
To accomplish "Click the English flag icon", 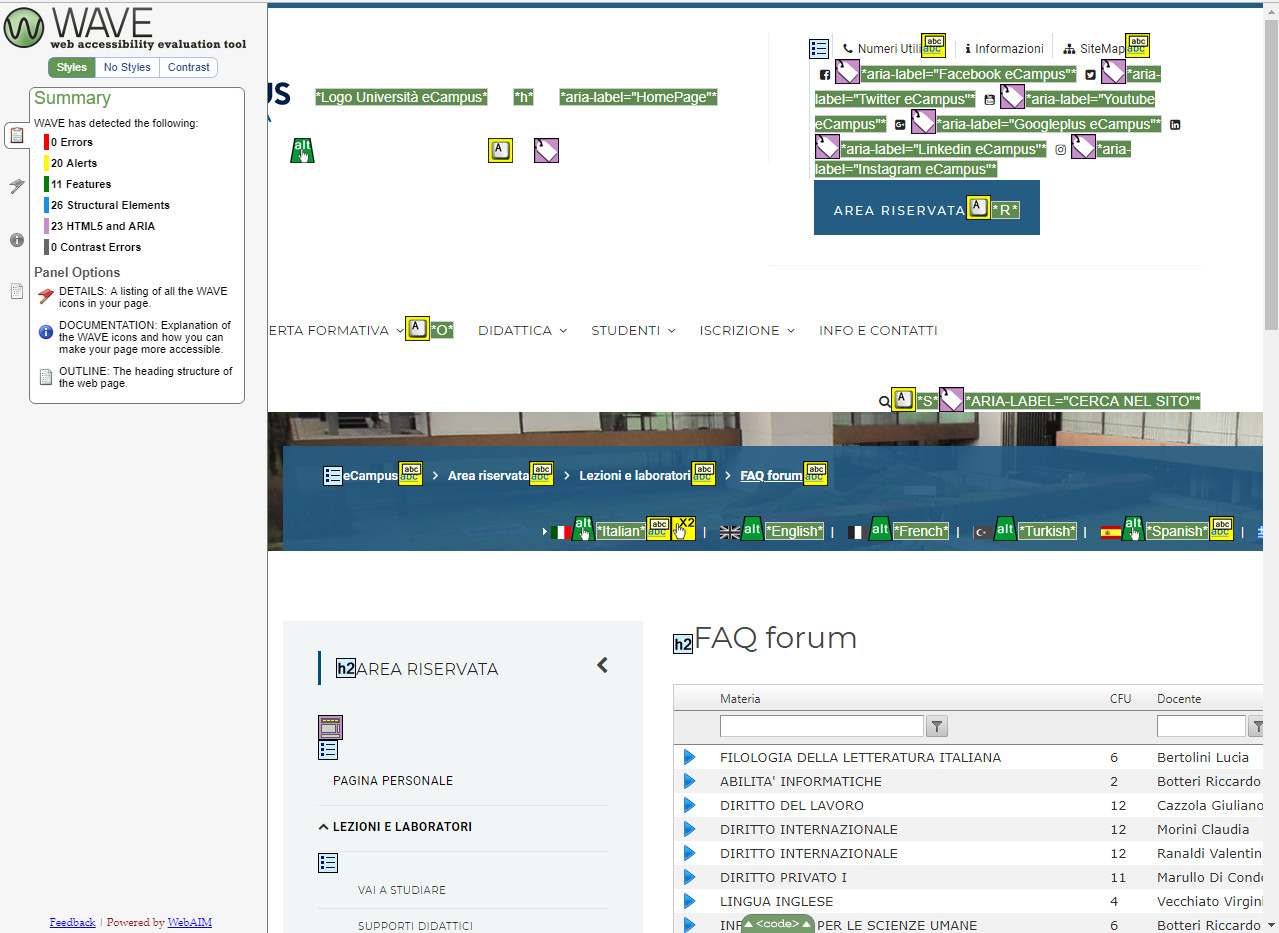I will point(730,532).
